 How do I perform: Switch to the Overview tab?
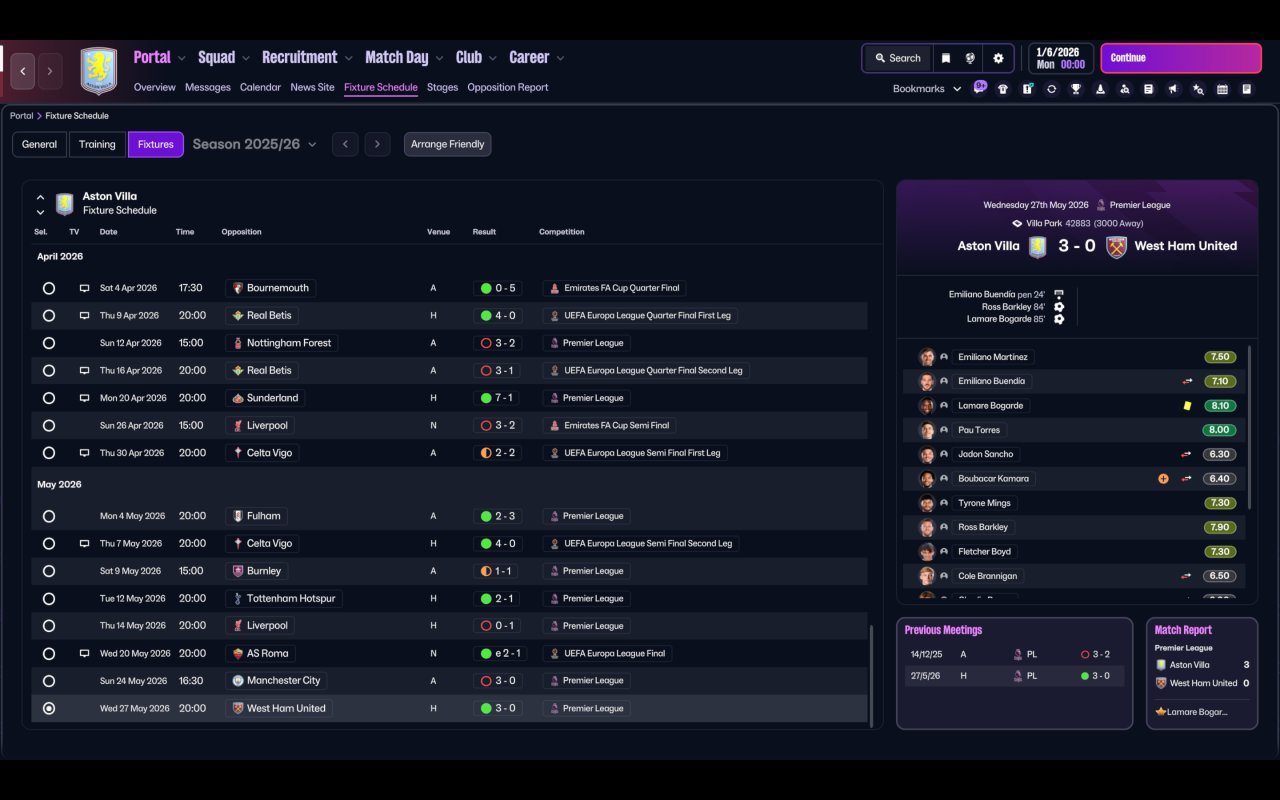coord(155,87)
